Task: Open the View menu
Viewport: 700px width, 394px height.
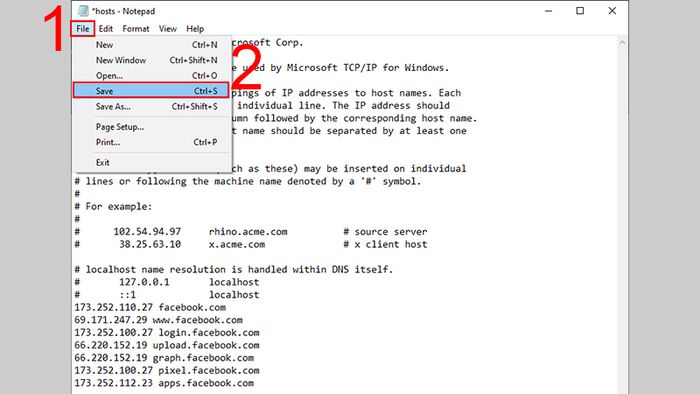Action: (167, 29)
